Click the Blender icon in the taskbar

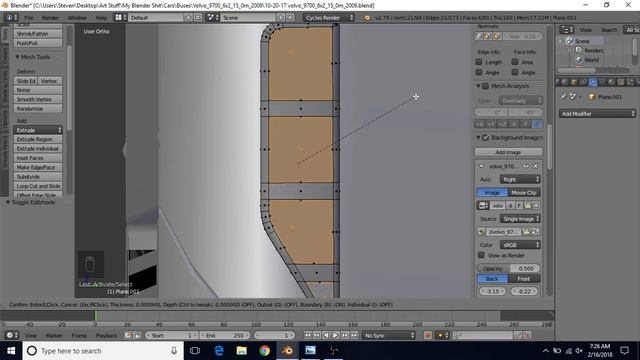(287, 351)
